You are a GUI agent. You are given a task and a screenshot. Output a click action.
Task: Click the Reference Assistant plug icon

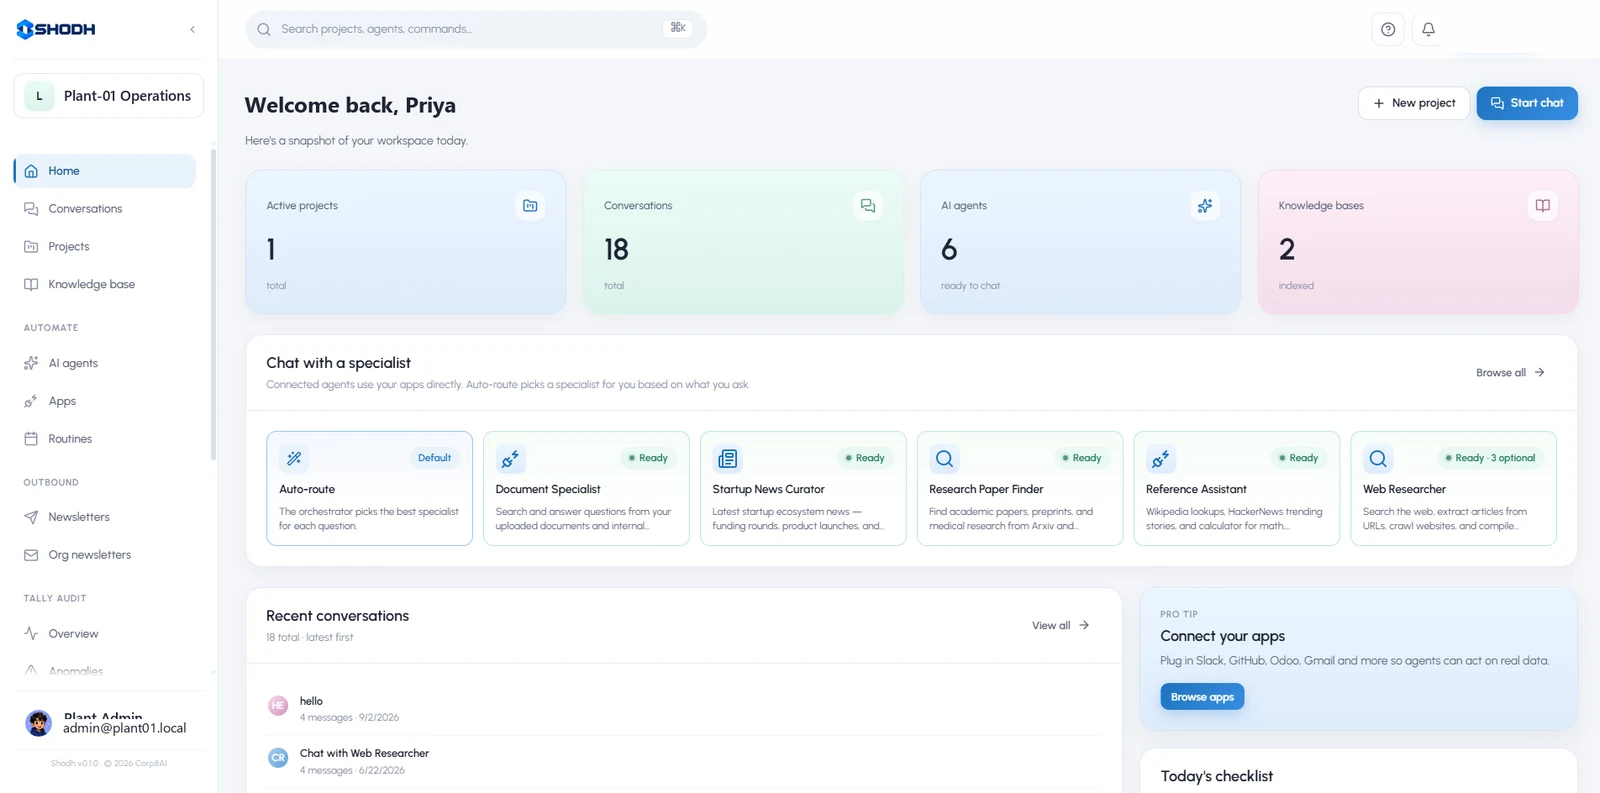[1160, 458]
